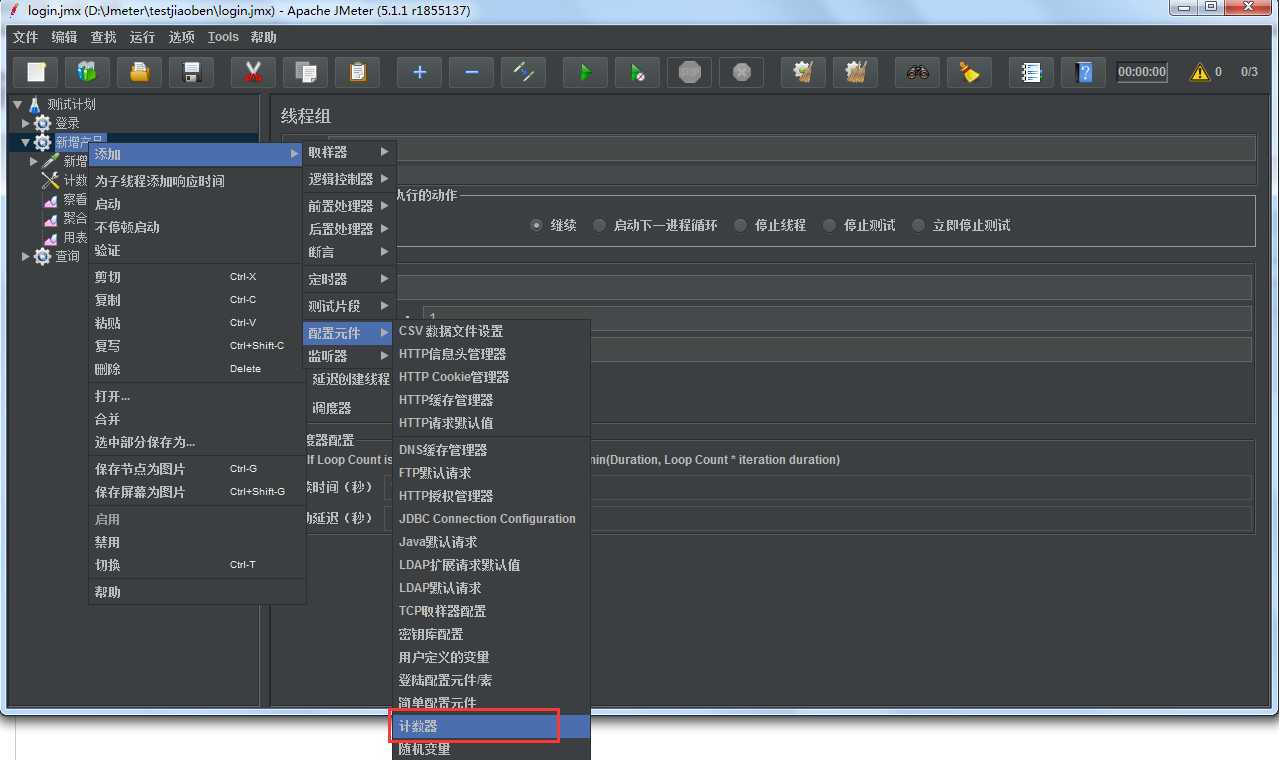Click 禁用 in the context menu

(196, 542)
